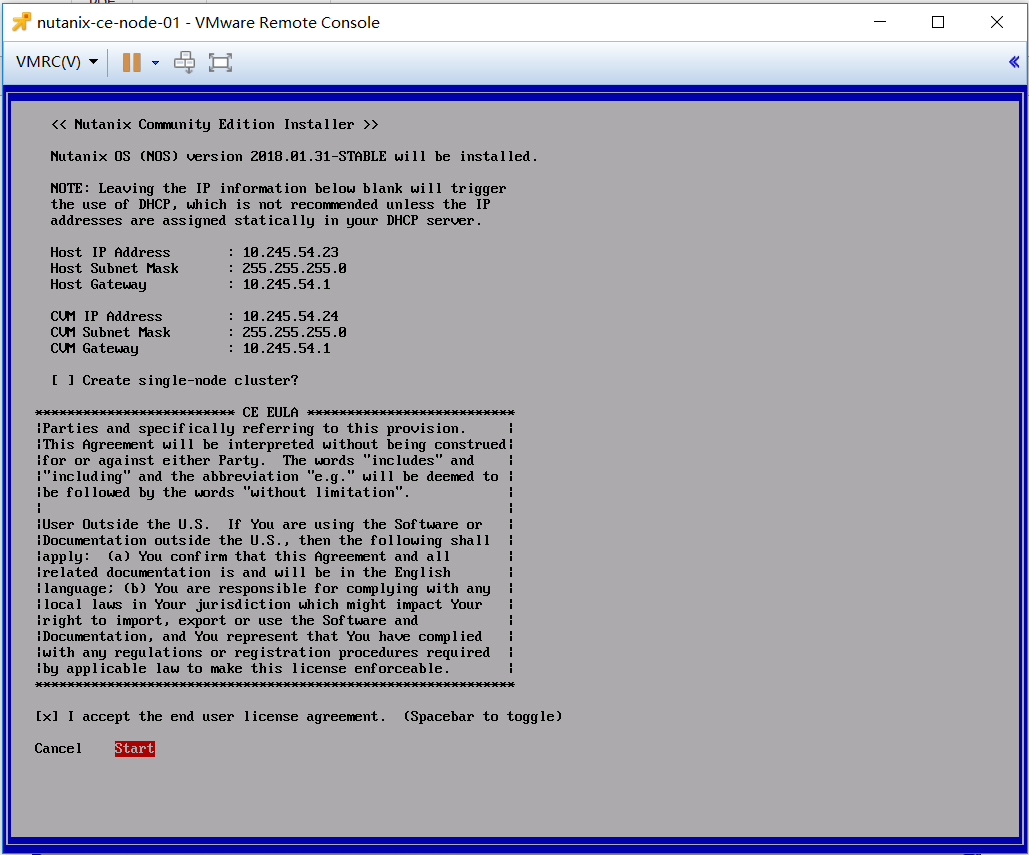Image resolution: width=1029 pixels, height=855 pixels.
Task: Collapse the toolbar with the double chevron
Action: click(1014, 62)
